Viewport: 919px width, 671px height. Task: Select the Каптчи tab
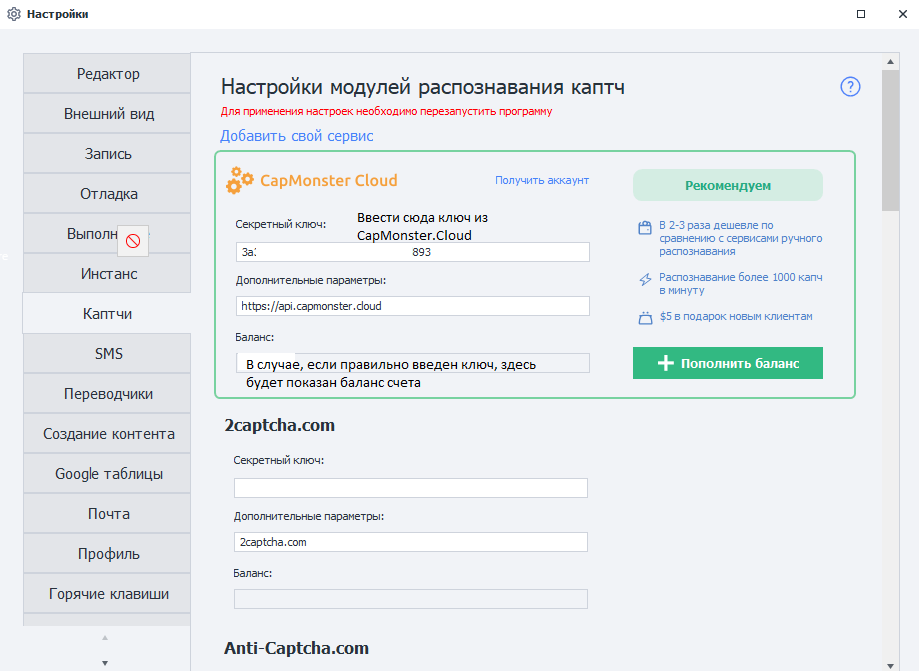pos(107,314)
